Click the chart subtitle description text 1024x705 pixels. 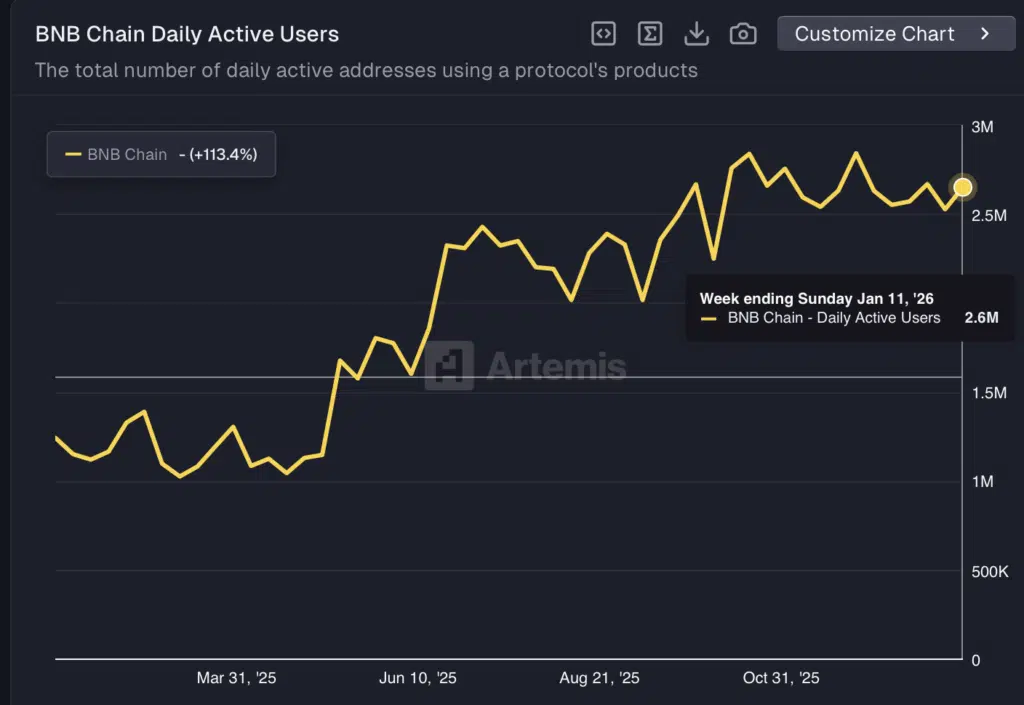(366, 71)
